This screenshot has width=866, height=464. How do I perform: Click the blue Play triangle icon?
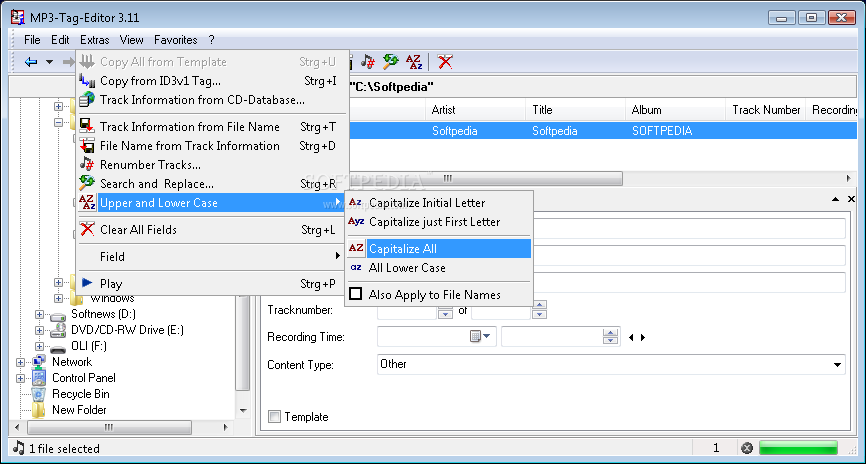87,283
